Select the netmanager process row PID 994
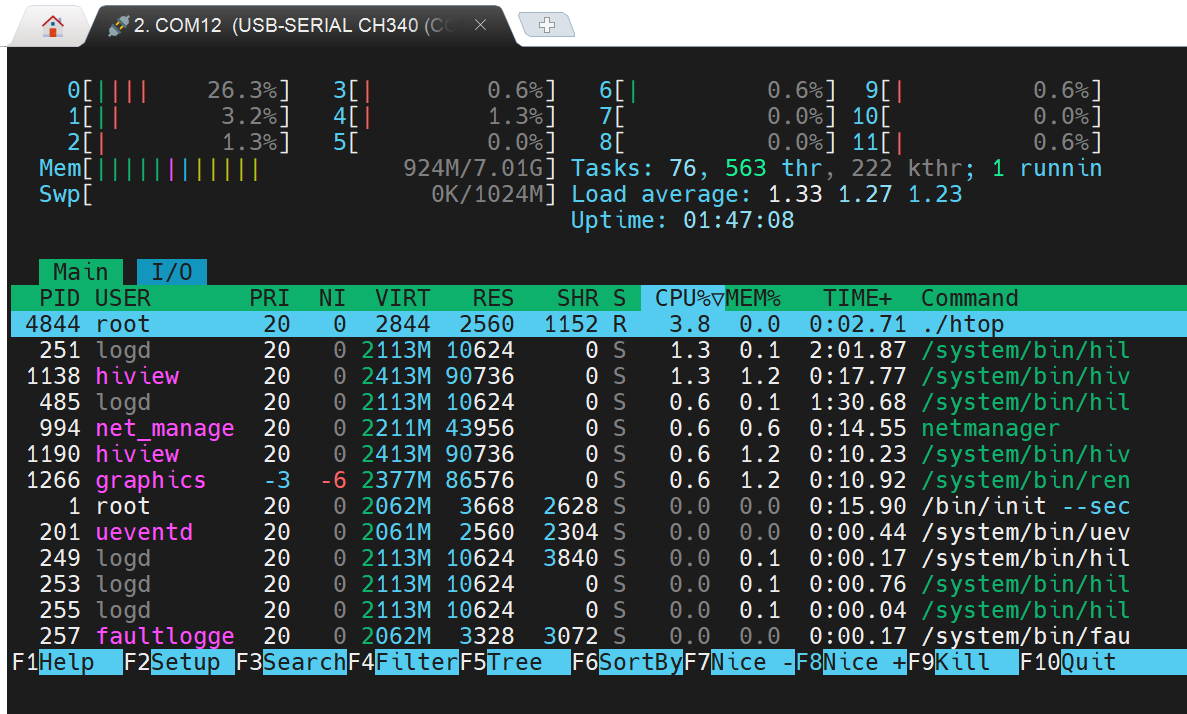 click(599, 428)
